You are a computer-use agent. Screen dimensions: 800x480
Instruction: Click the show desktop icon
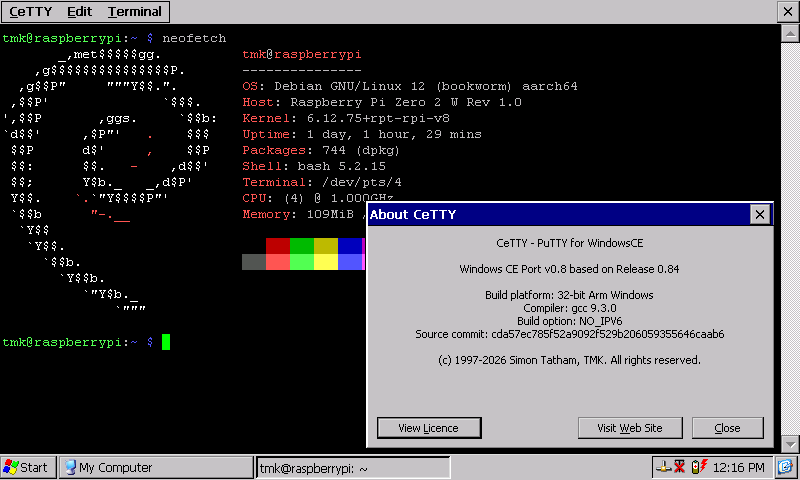point(786,467)
